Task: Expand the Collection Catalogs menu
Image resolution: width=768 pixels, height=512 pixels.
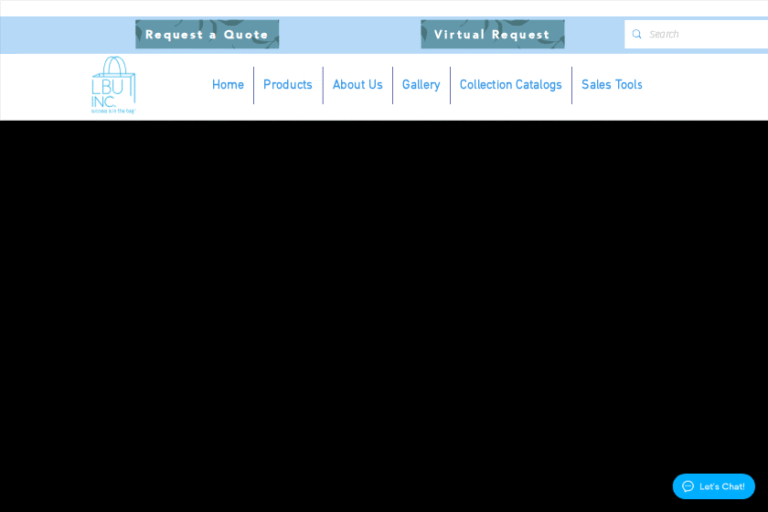Action: point(510,85)
